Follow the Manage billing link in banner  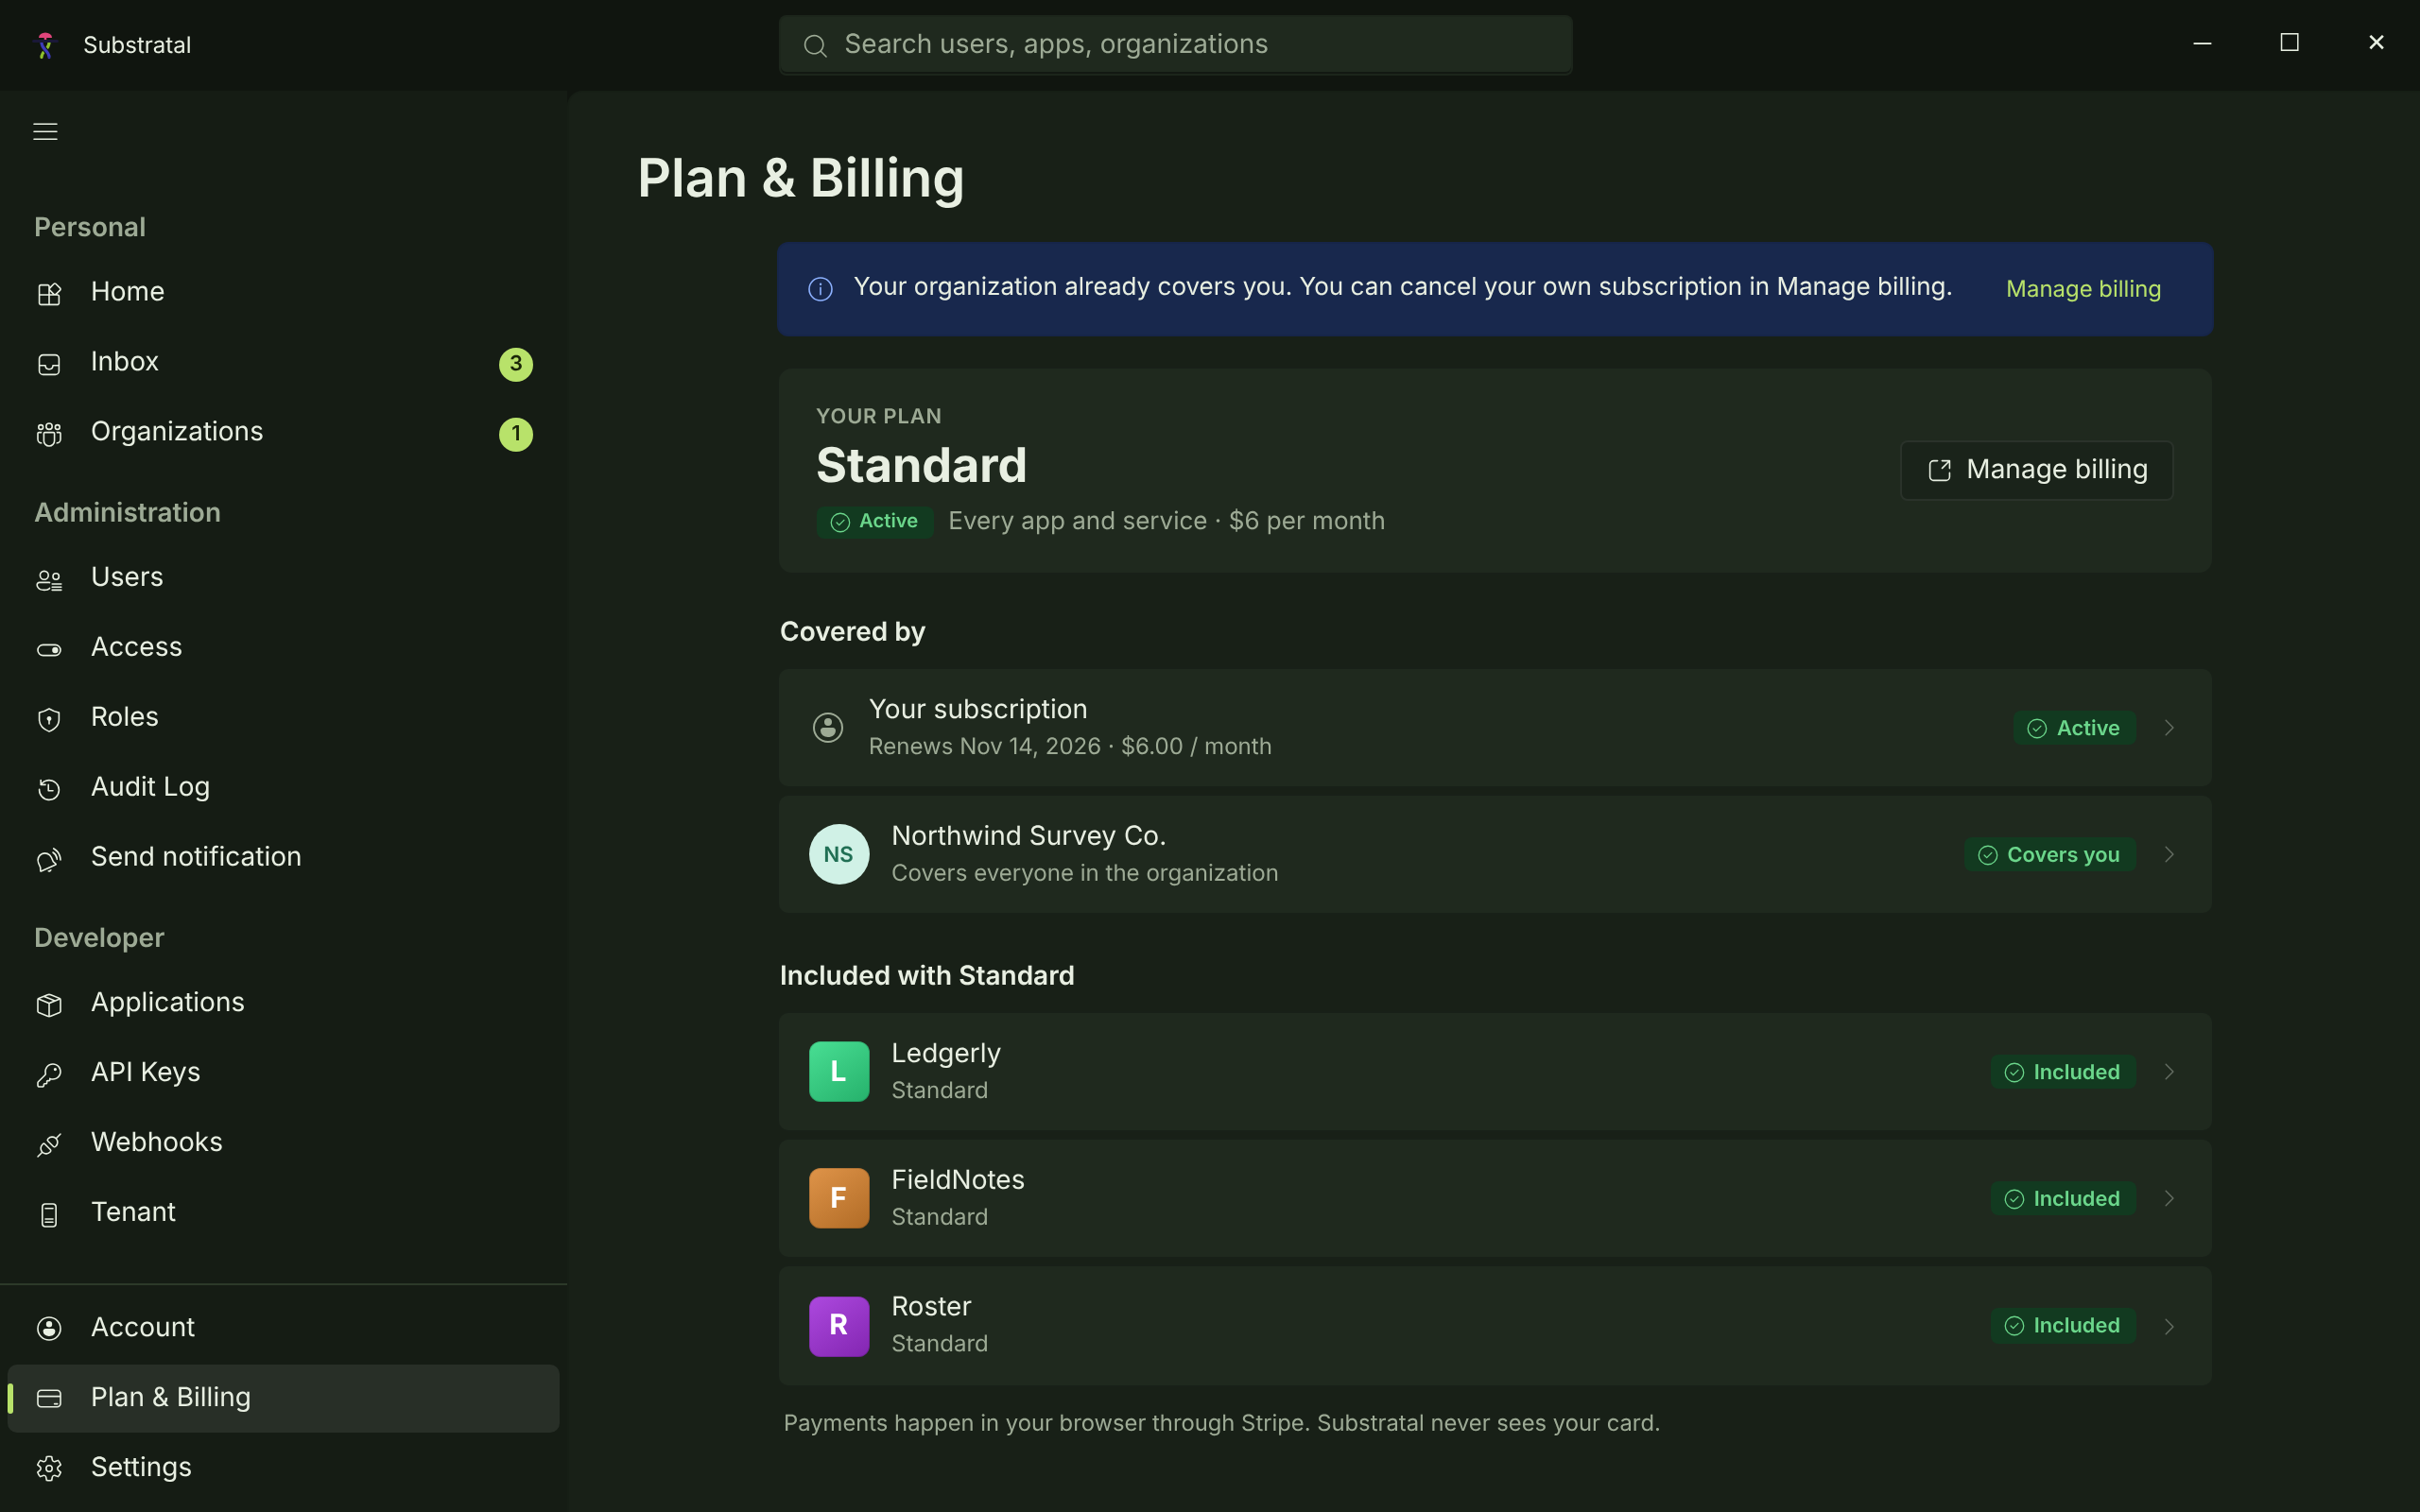coord(2083,289)
